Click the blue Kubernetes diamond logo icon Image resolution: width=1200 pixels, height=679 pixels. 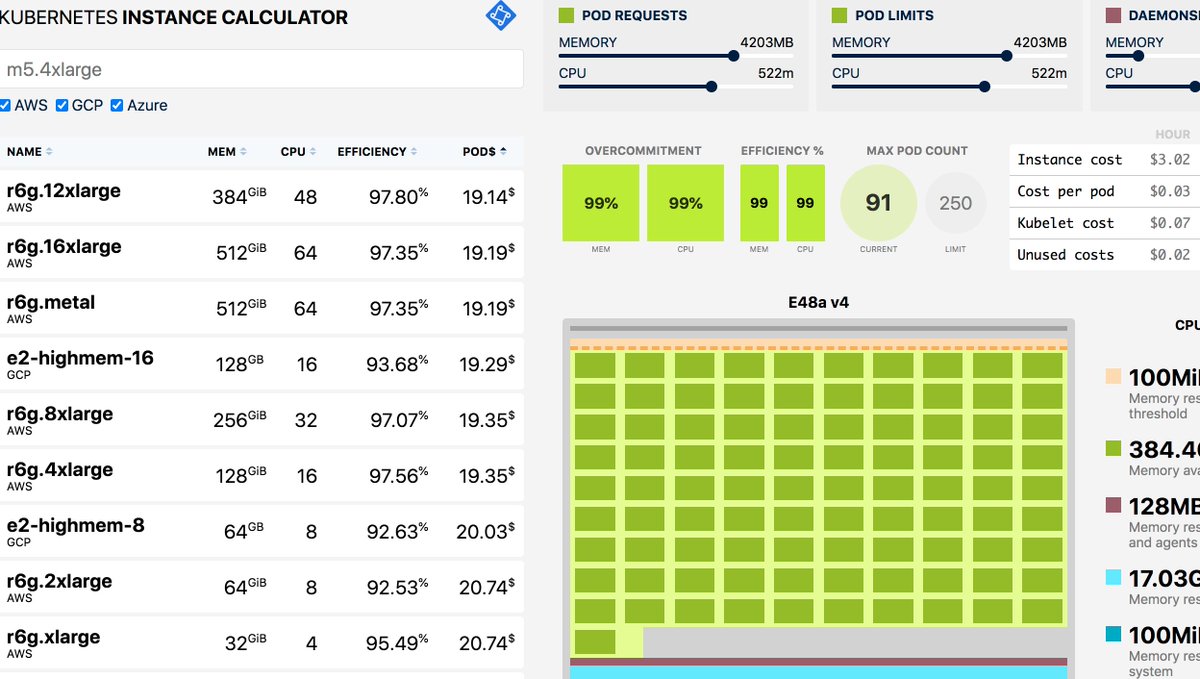pyautogui.click(x=499, y=15)
